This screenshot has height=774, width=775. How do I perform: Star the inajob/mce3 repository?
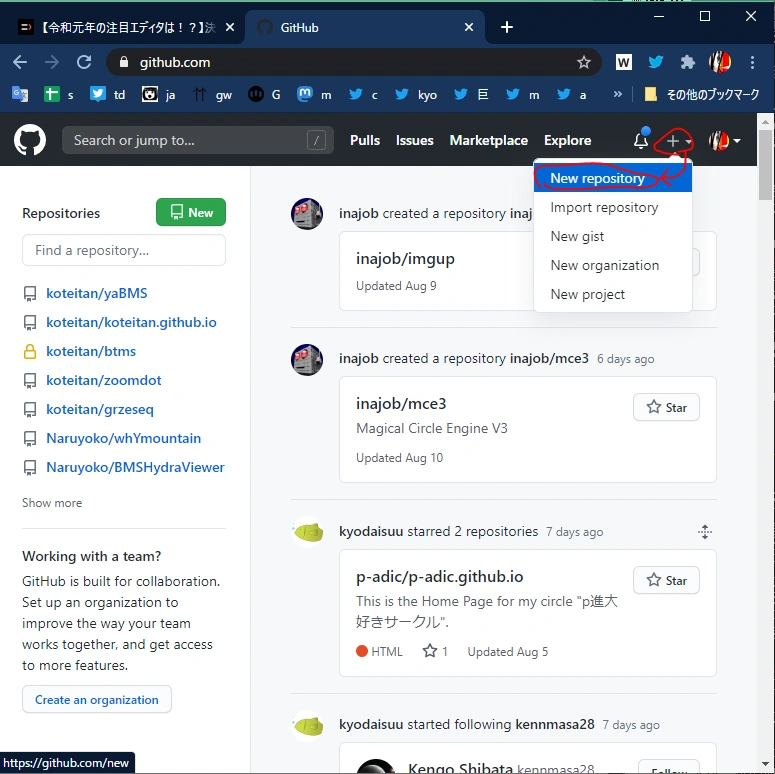coord(666,407)
